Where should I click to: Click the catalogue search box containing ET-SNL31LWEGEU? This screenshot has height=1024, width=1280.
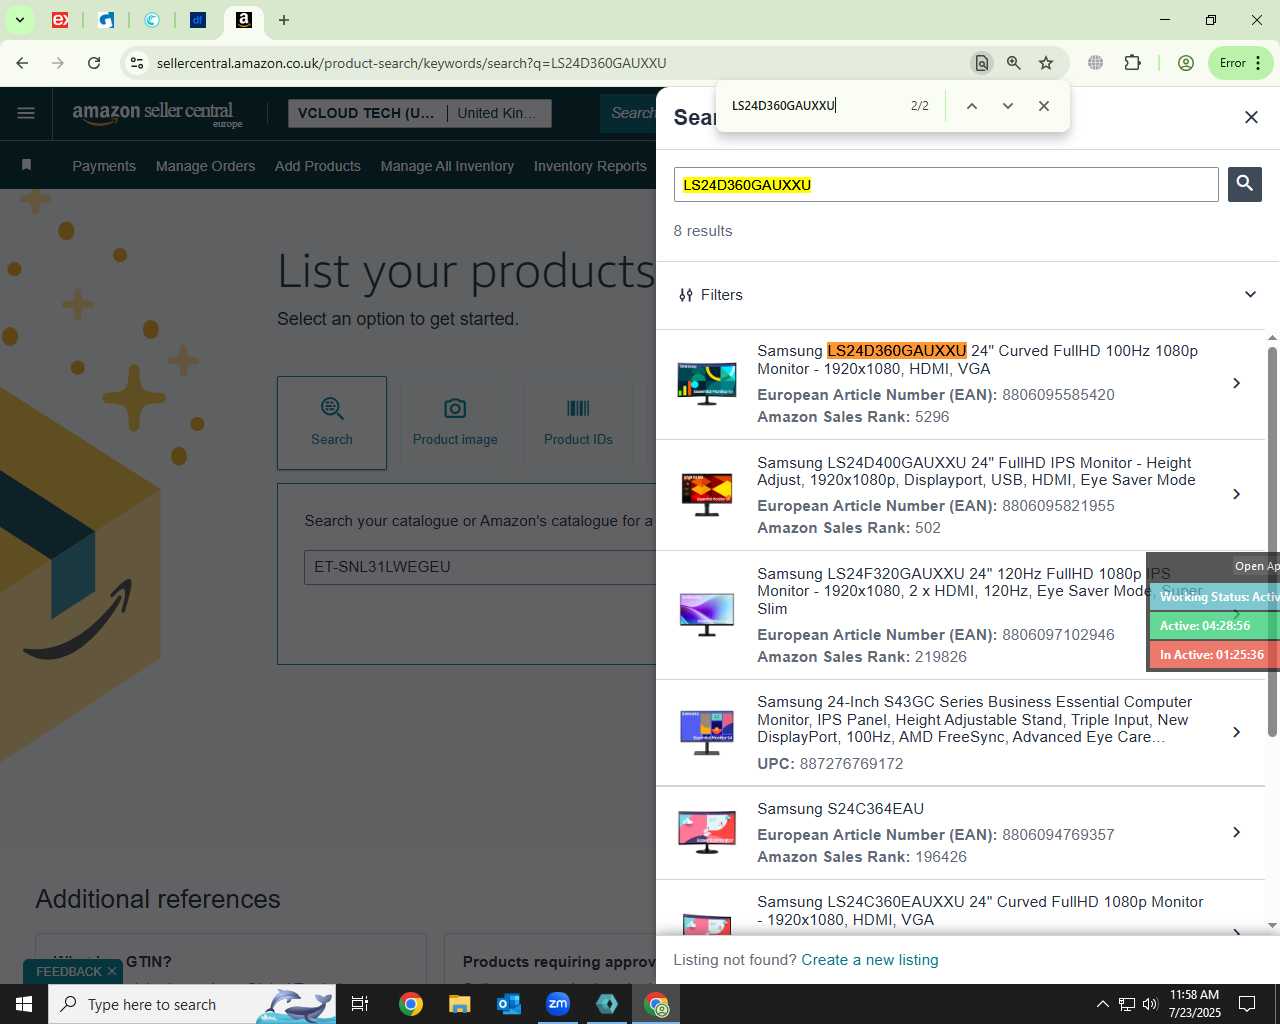point(480,567)
